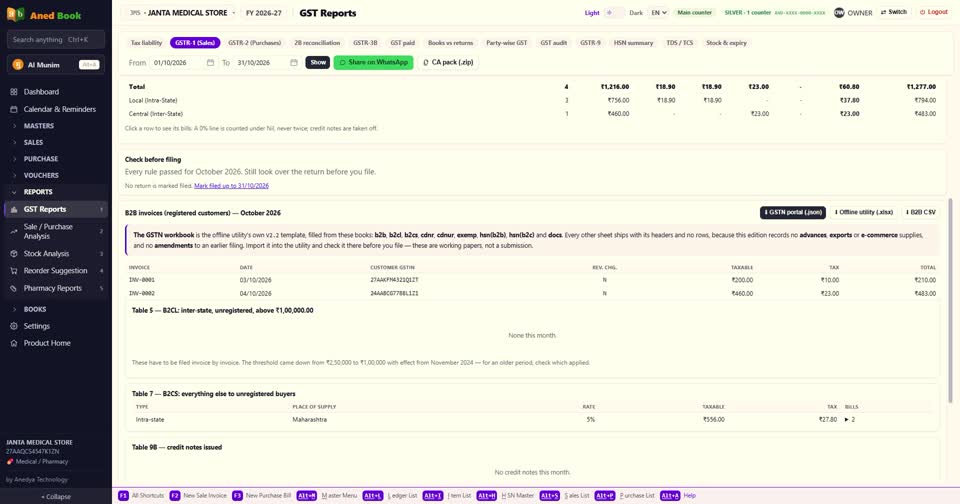960x504 pixels.
Task: Download Offline utility (.xlsx) file
Action: click(864, 213)
